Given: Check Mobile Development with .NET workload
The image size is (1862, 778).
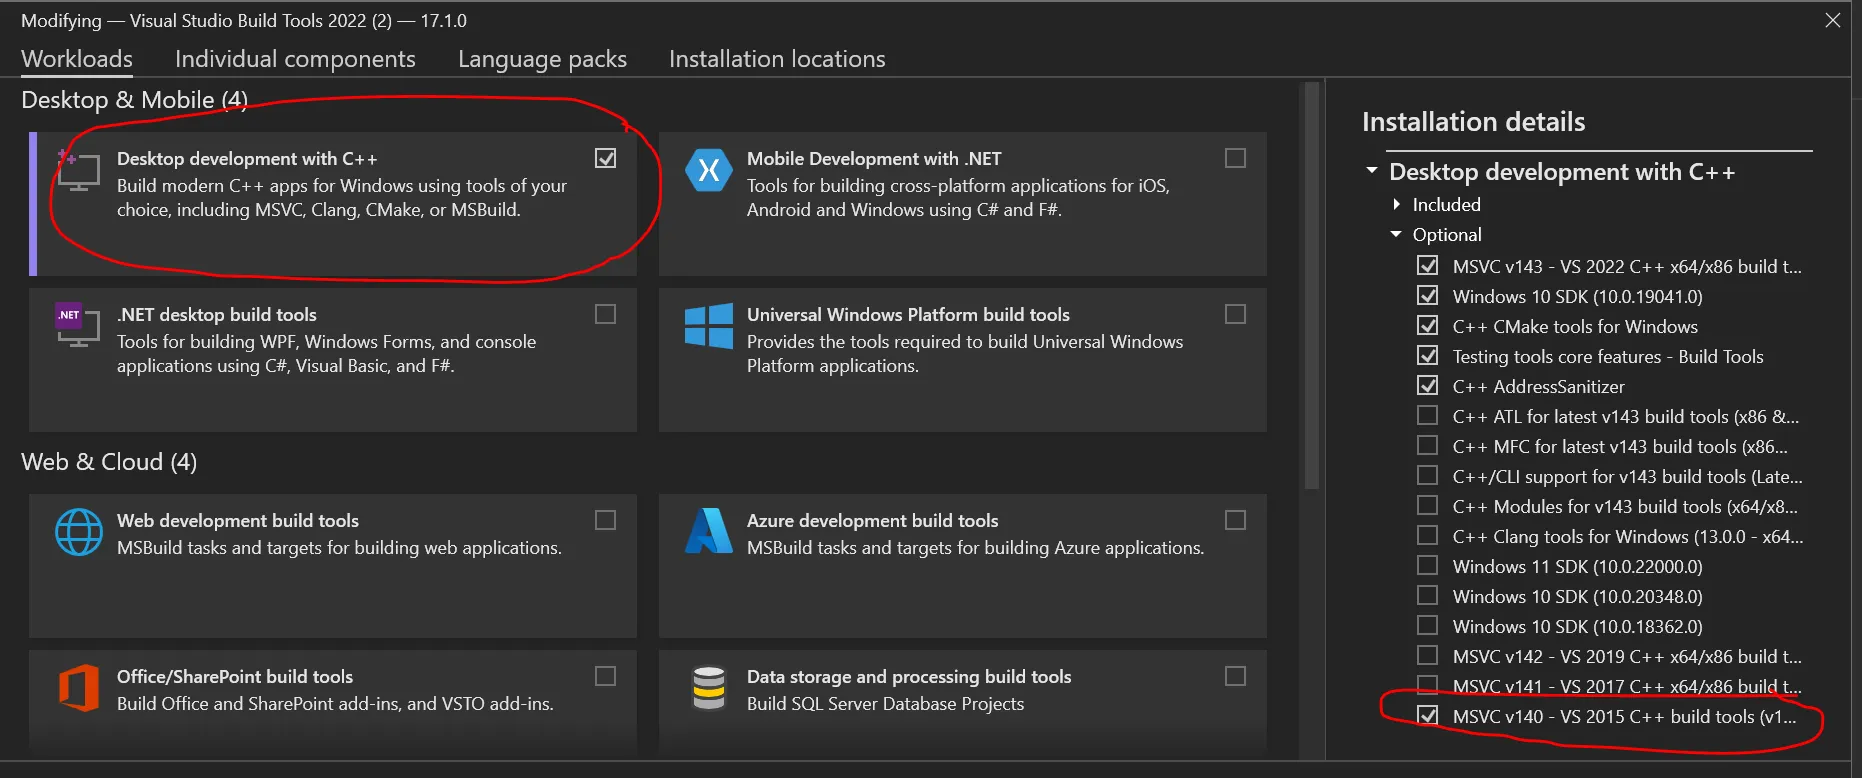Looking at the screenshot, I should tap(1235, 158).
